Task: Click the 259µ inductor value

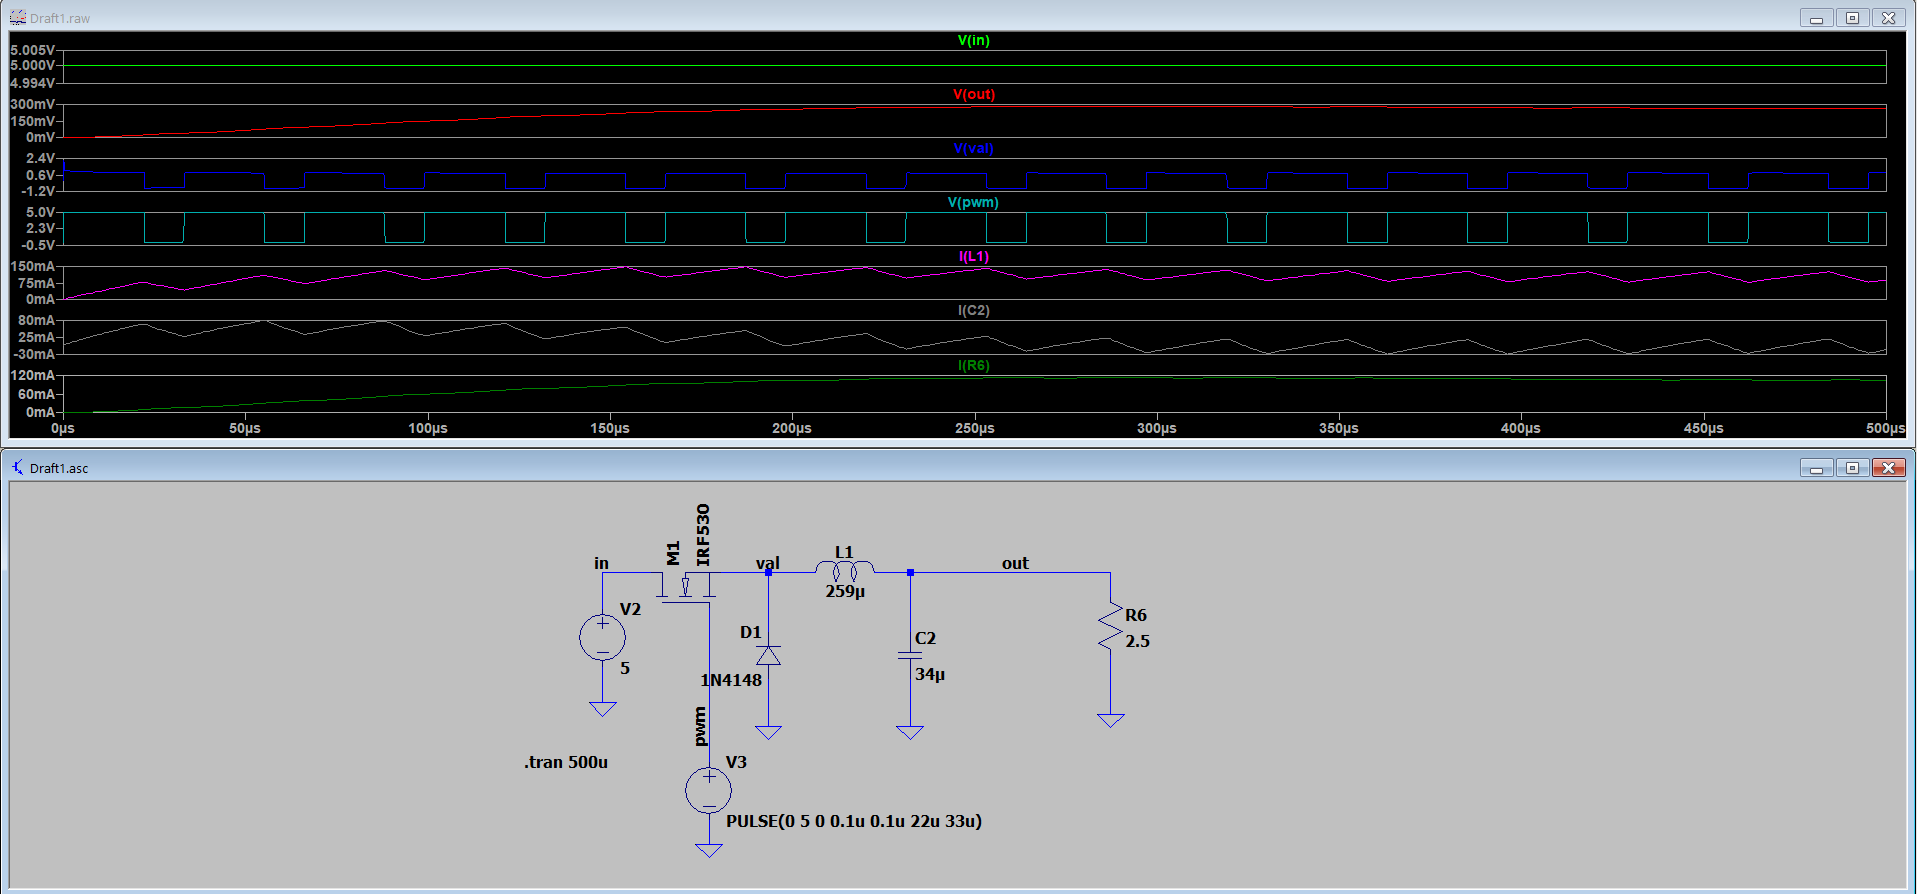Action: click(845, 591)
